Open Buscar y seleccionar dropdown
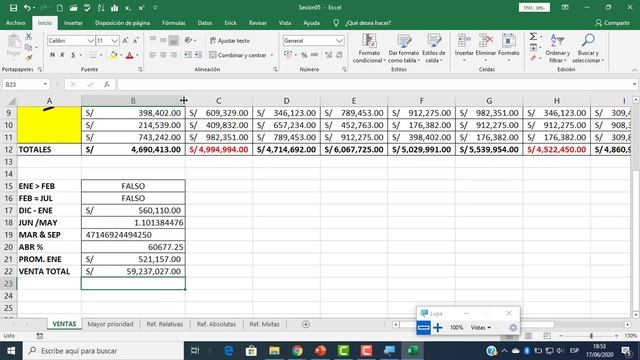Image resolution: width=640 pixels, height=360 pixels. tap(588, 49)
